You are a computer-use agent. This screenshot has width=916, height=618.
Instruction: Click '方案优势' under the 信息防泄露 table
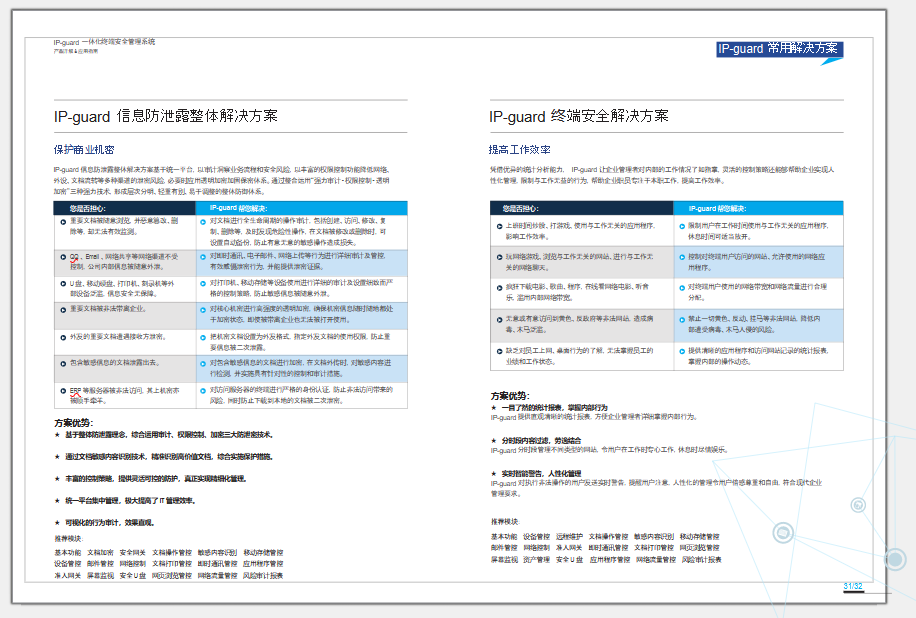(x=74, y=423)
